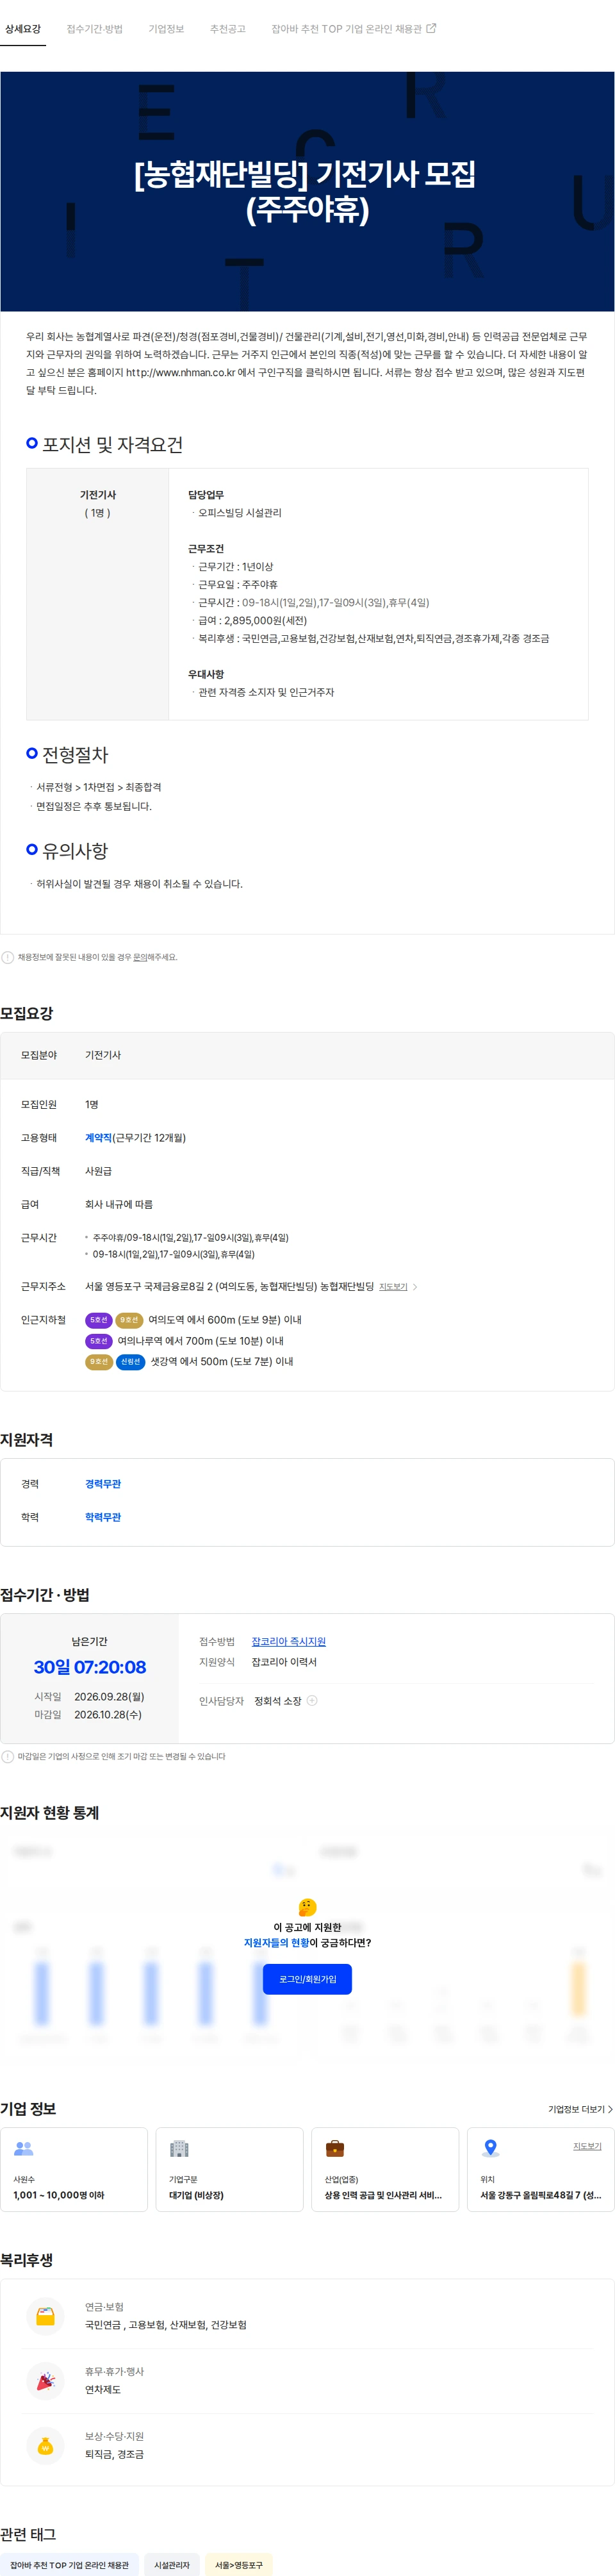Switch to the 상세요강 tab
The width and height of the screenshot is (615, 2576).
[23, 29]
